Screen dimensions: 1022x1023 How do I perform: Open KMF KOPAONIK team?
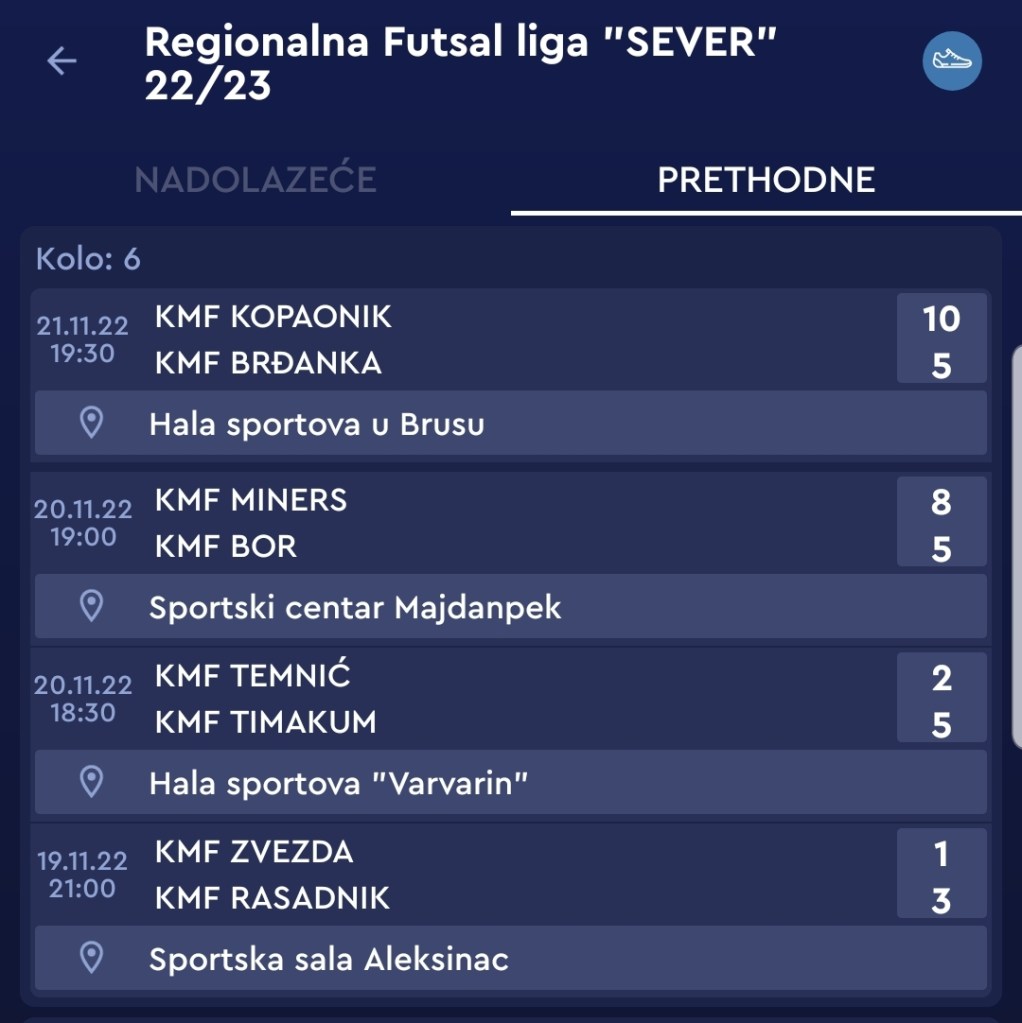273,317
